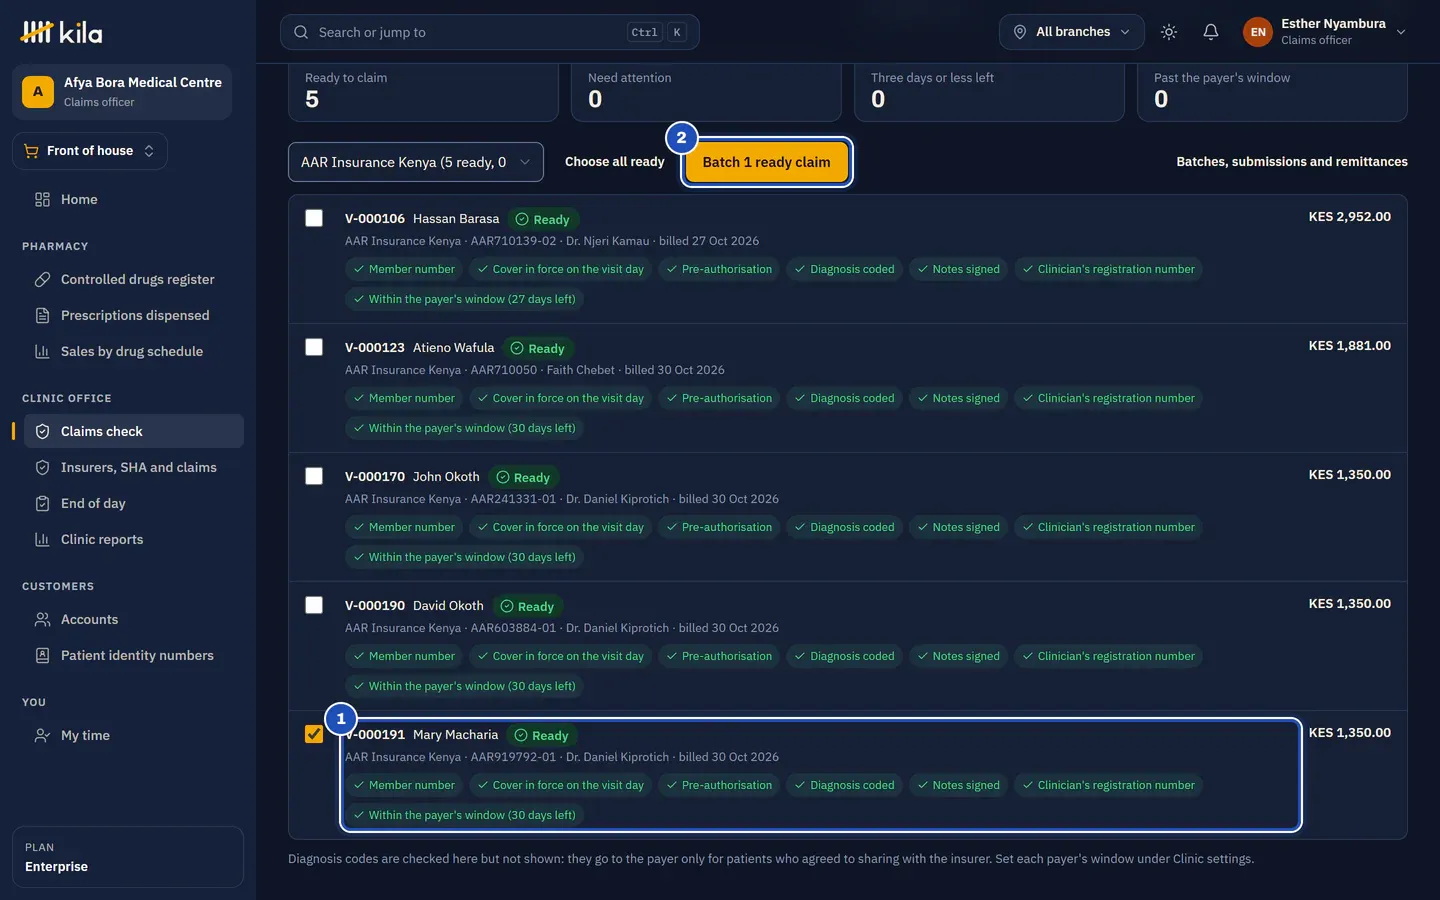The height and width of the screenshot is (900, 1440).
Task: Click the Accounts people icon
Action: pyautogui.click(x=42, y=619)
